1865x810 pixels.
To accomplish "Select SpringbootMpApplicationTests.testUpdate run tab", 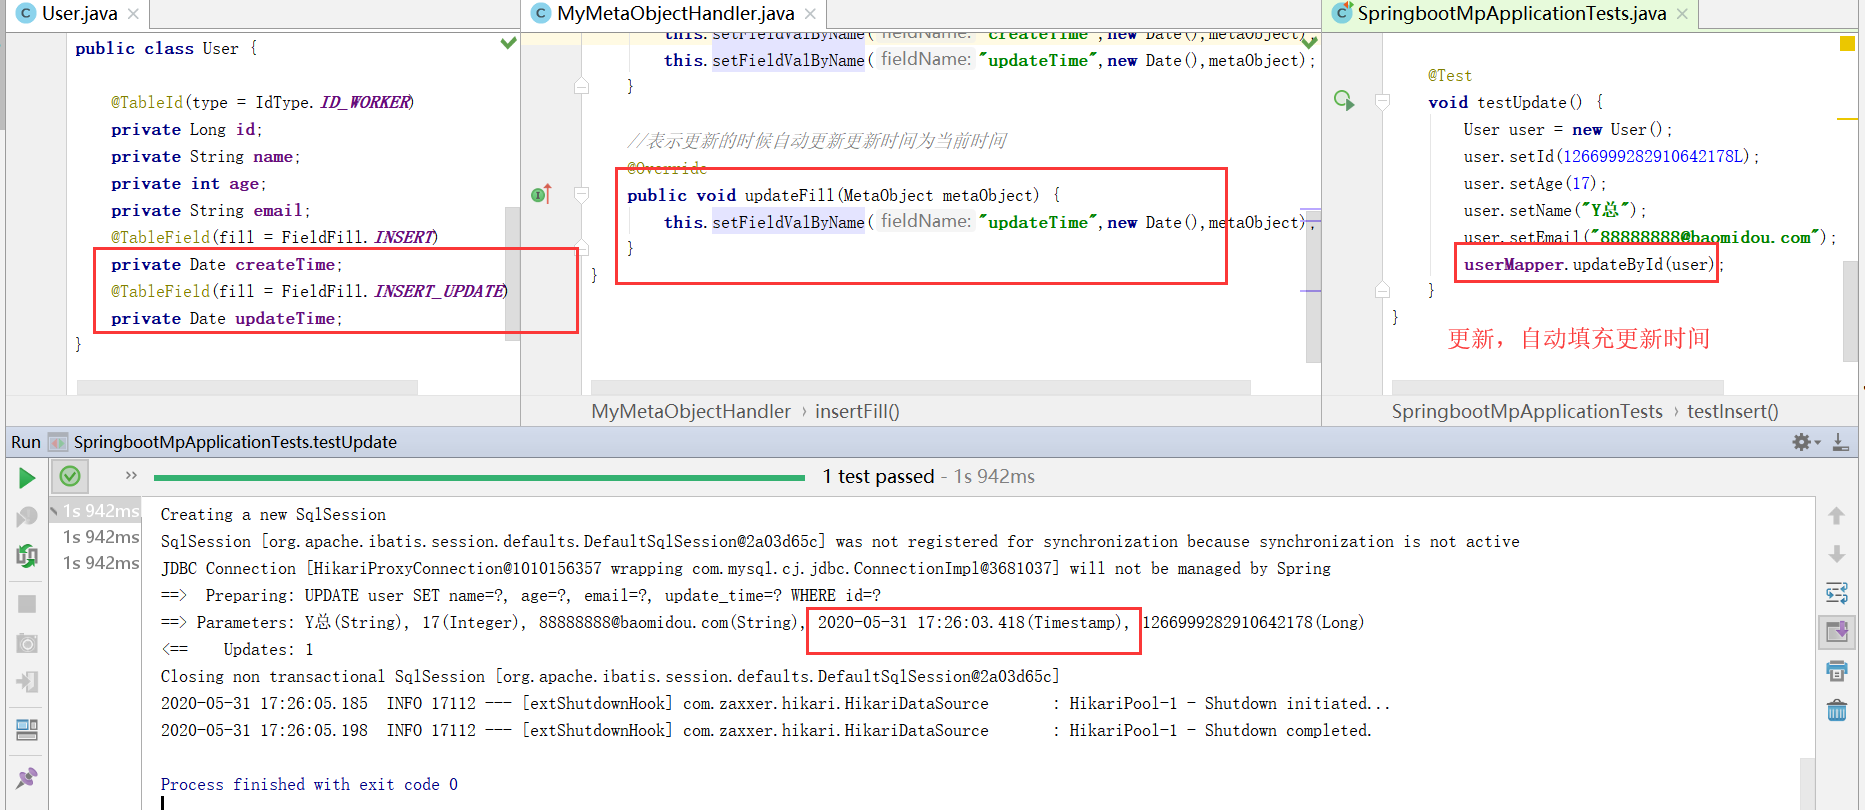I will tap(235, 442).
